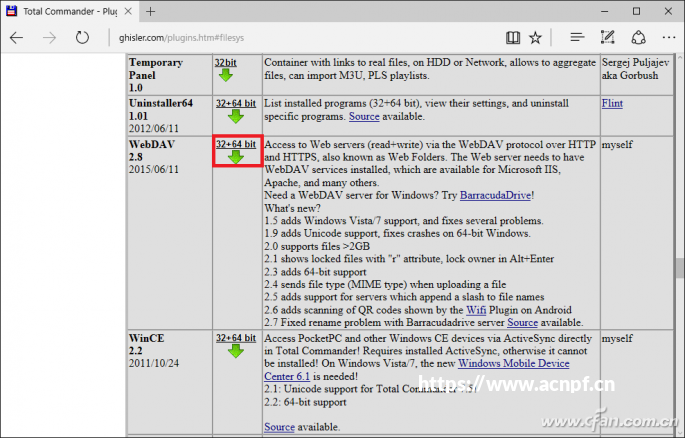Go back to the previous page
The image size is (685, 438).
pos(16,38)
